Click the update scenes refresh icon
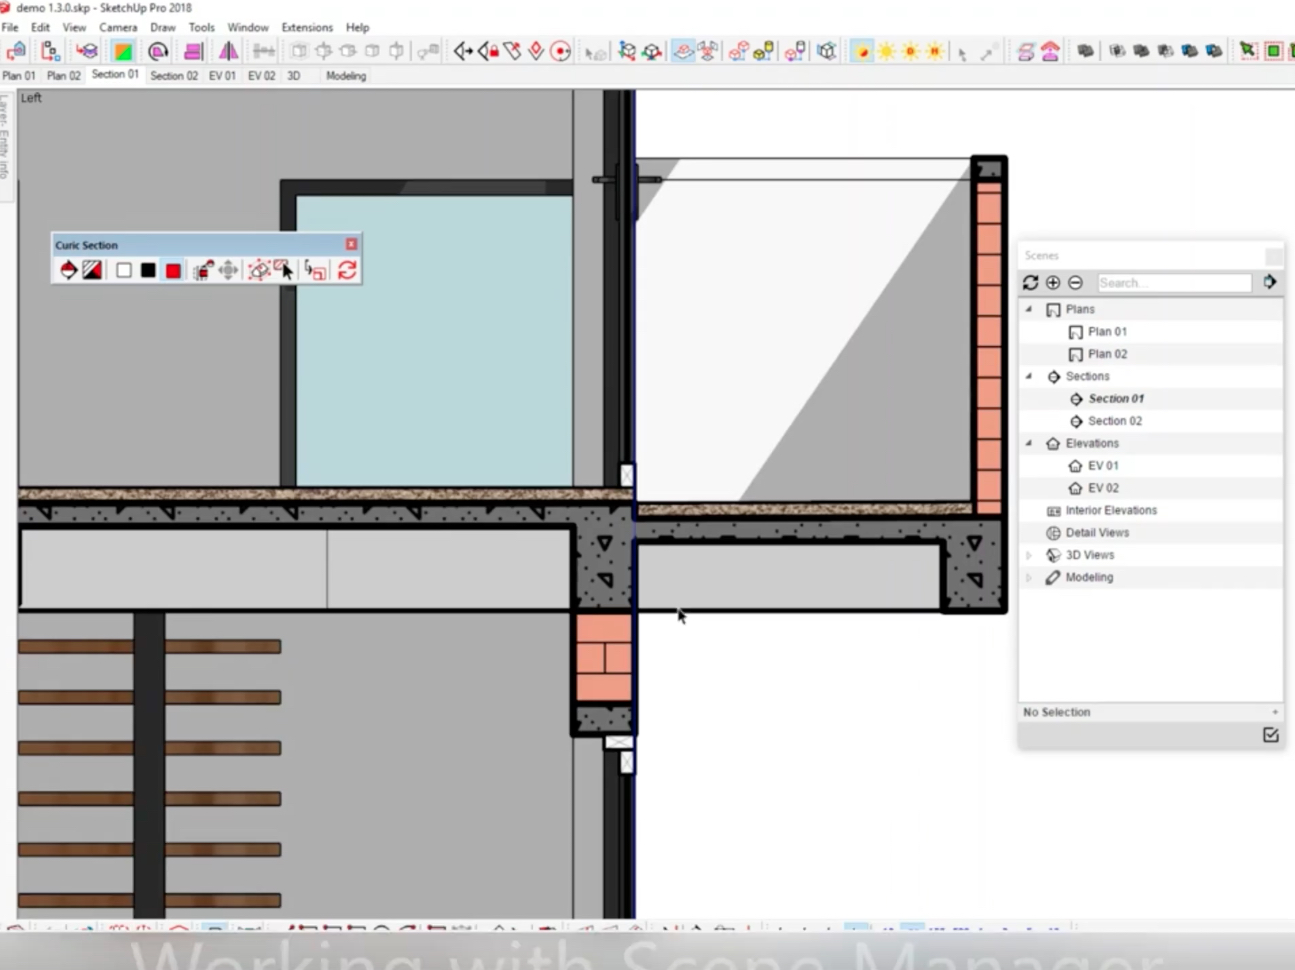The image size is (1295, 970). (x=1030, y=283)
